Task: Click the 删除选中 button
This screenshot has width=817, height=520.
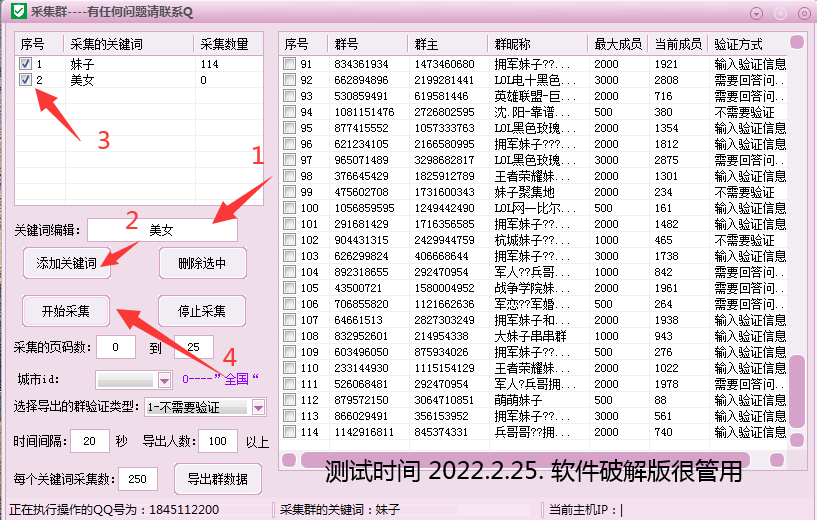Action: point(202,263)
